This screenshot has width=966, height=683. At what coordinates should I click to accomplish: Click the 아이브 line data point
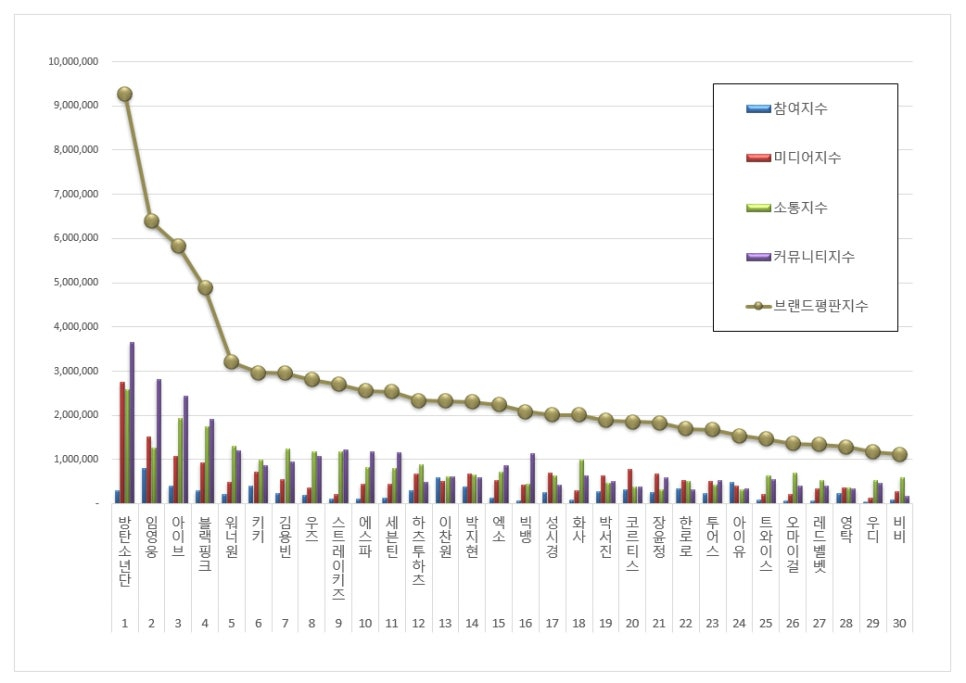click(x=178, y=246)
